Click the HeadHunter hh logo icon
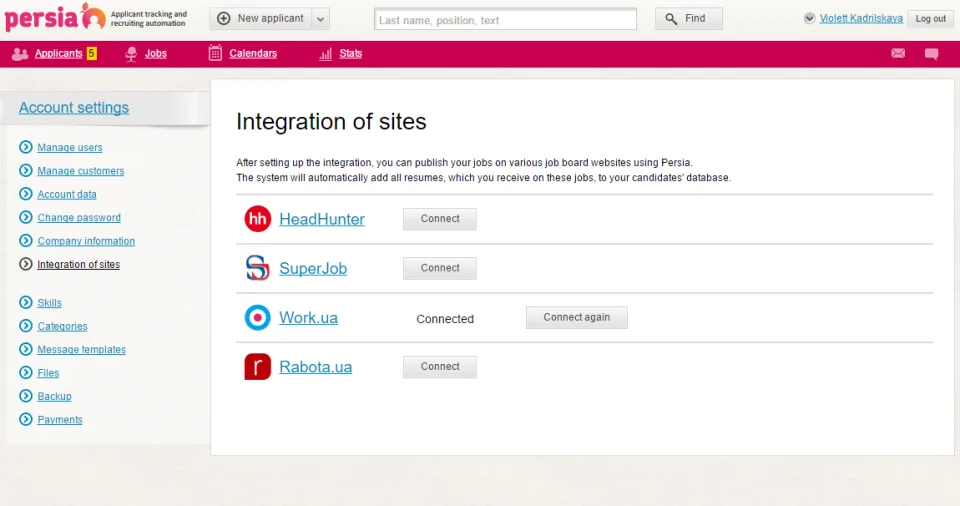 click(x=258, y=219)
